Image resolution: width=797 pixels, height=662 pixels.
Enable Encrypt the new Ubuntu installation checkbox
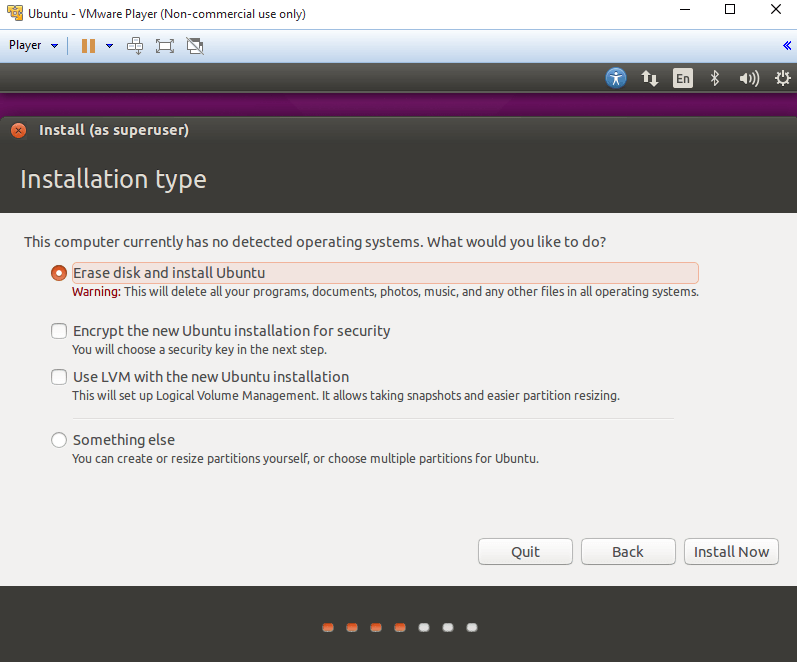tap(59, 331)
